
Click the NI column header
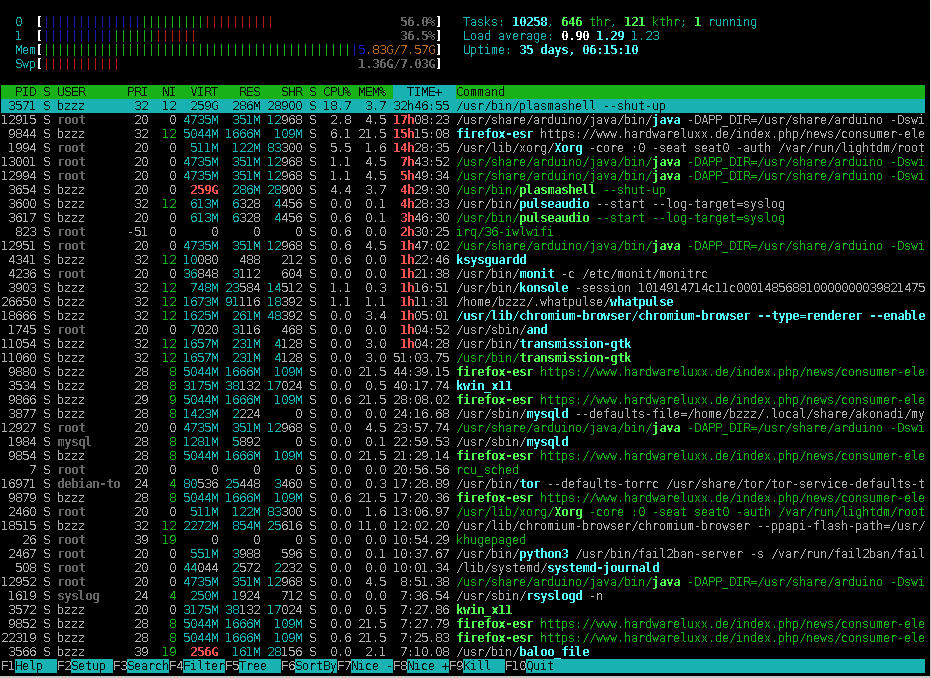169,92
